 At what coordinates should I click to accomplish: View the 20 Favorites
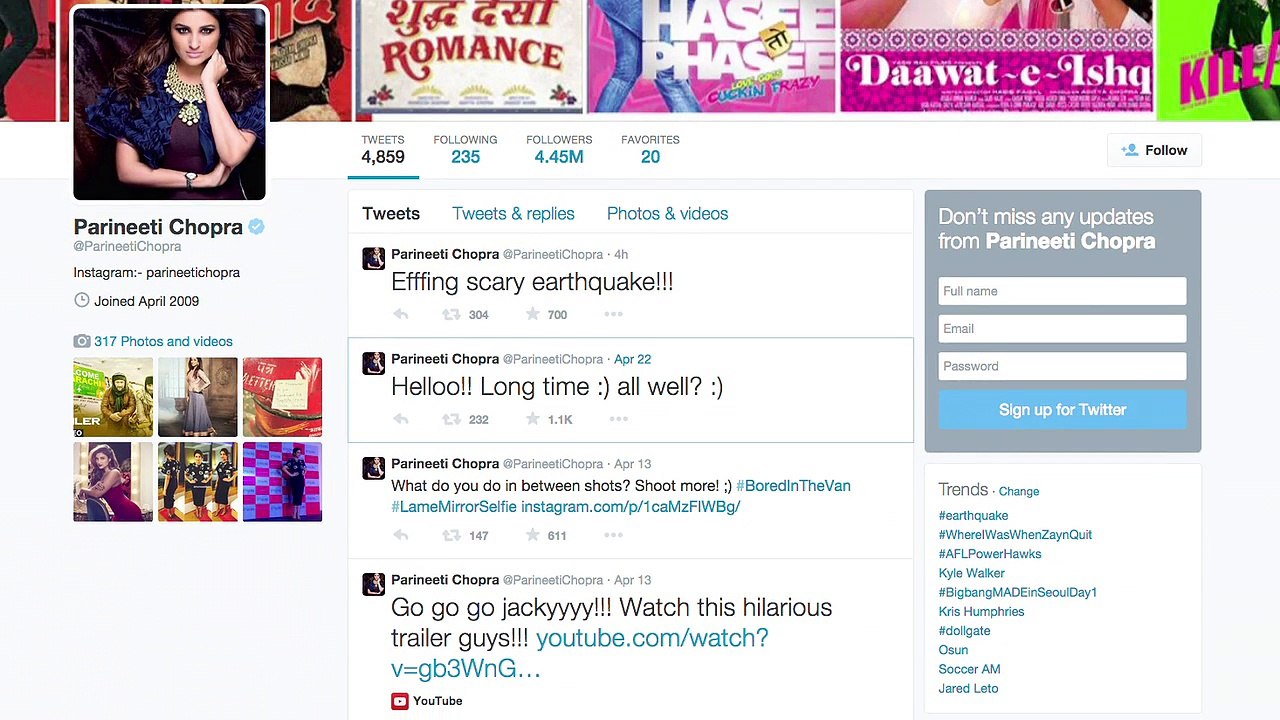click(650, 150)
